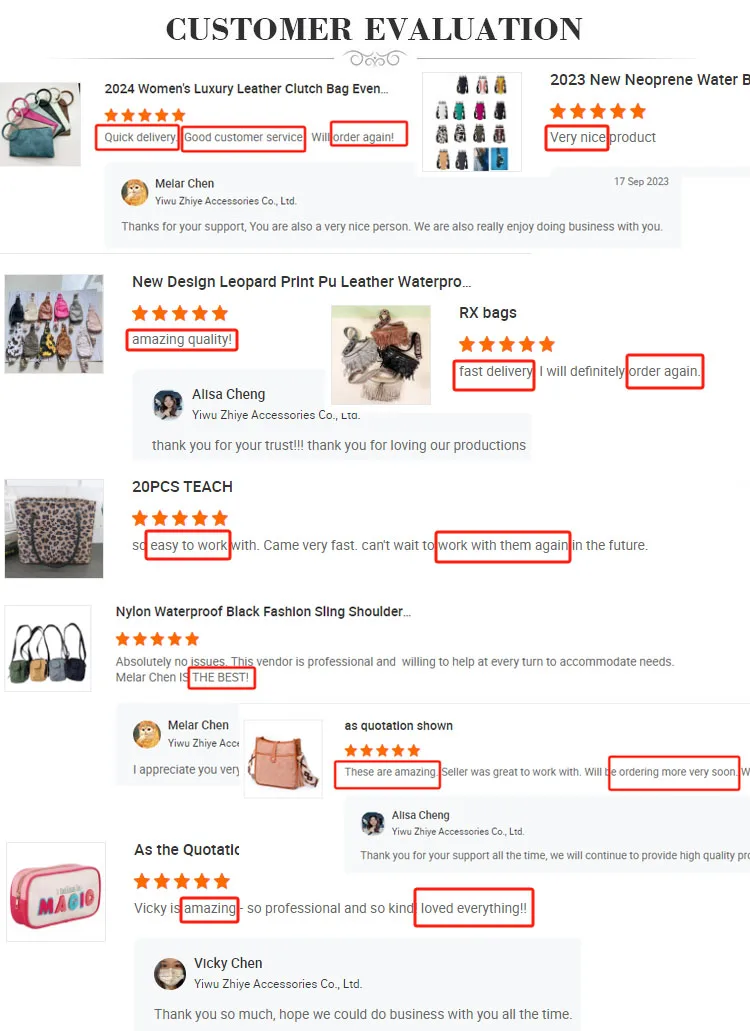Click the stars rating under RX bags
The width and height of the screenshot is (750, 1031).
(x=507, y=344)
